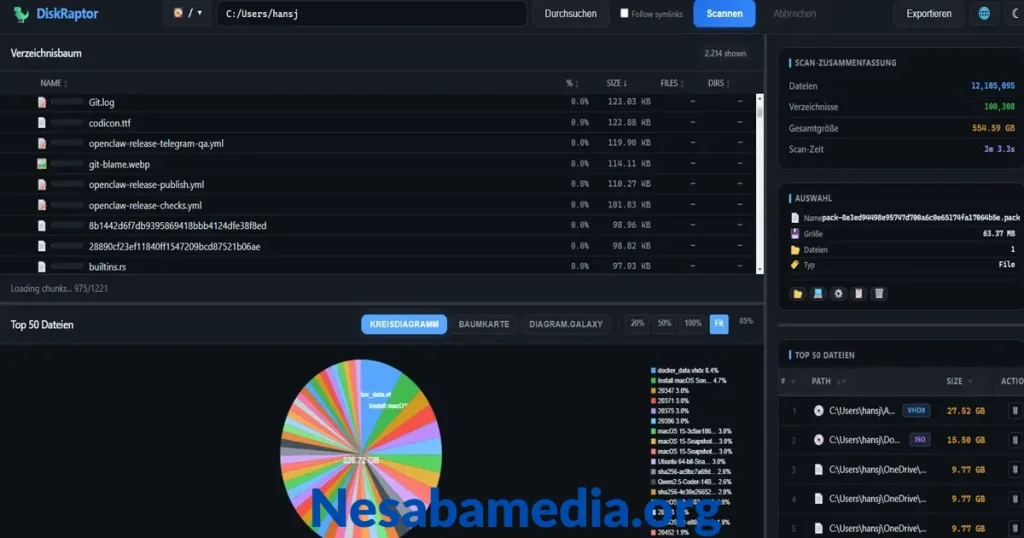
Task: Select the codicon.ttf file row
Action: tap(377, 122)
